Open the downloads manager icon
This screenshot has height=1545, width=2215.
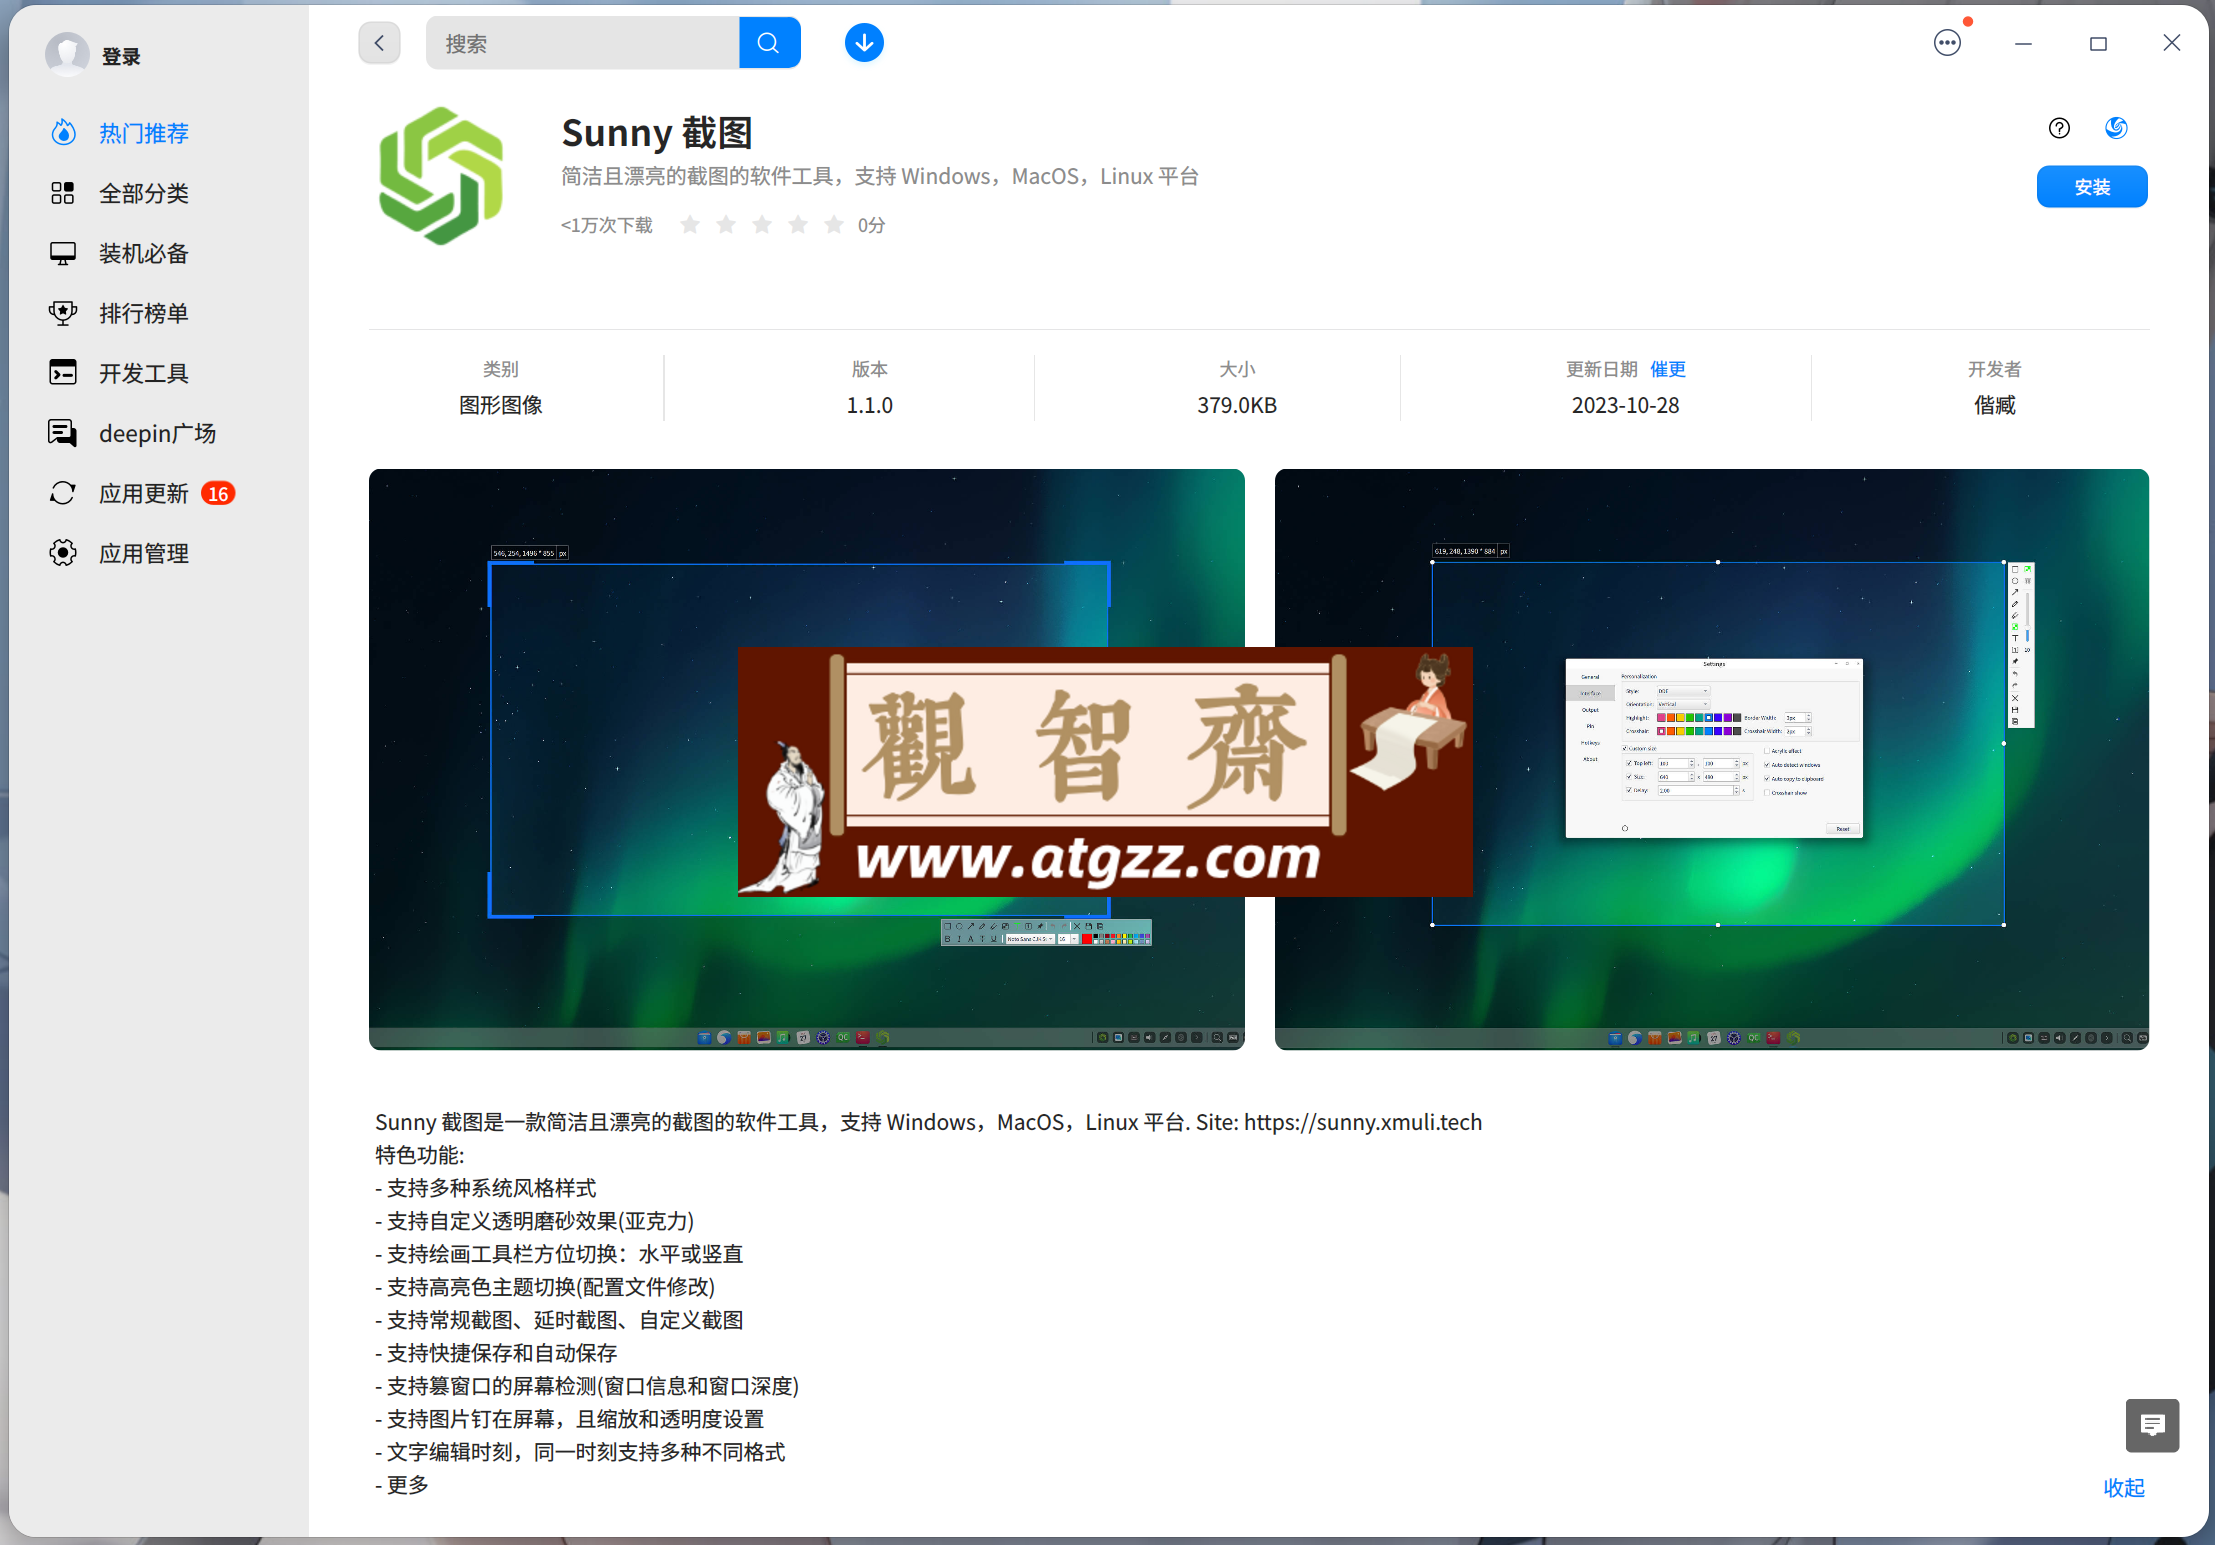tap(864, 43)
